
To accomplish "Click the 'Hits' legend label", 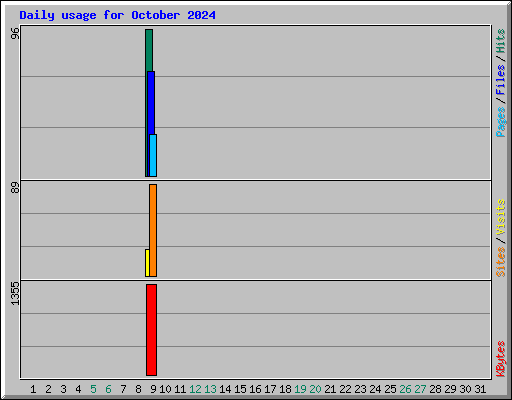I will click(x=500, y=41).
